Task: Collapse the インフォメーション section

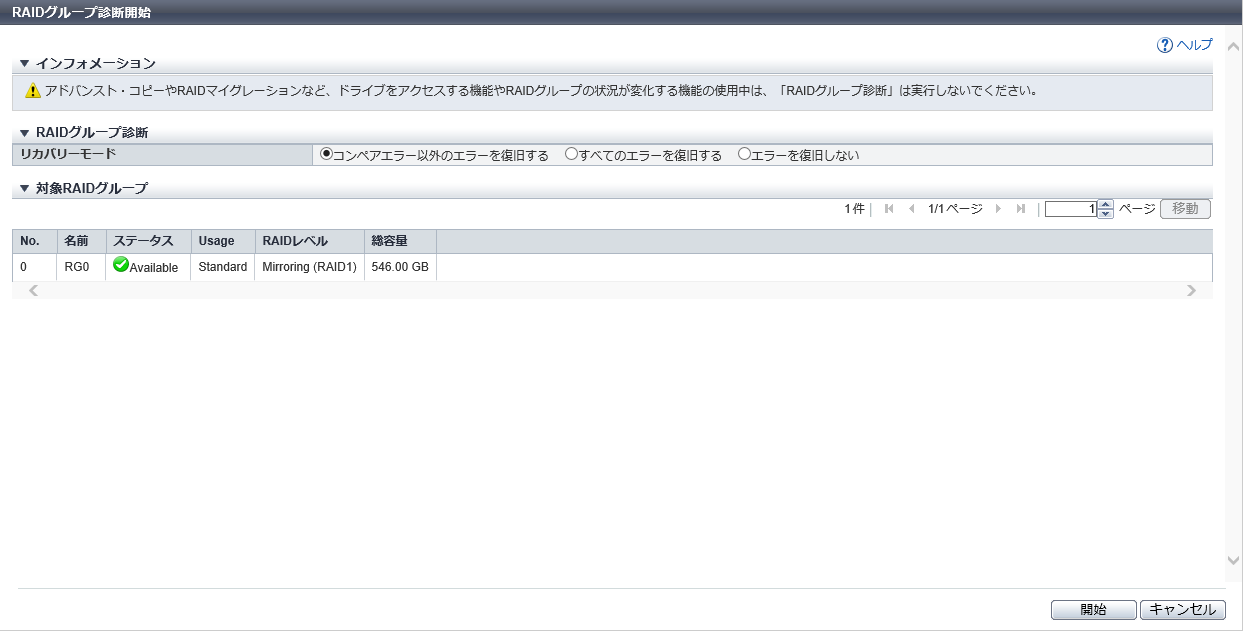Action: [x=25, y=64]
